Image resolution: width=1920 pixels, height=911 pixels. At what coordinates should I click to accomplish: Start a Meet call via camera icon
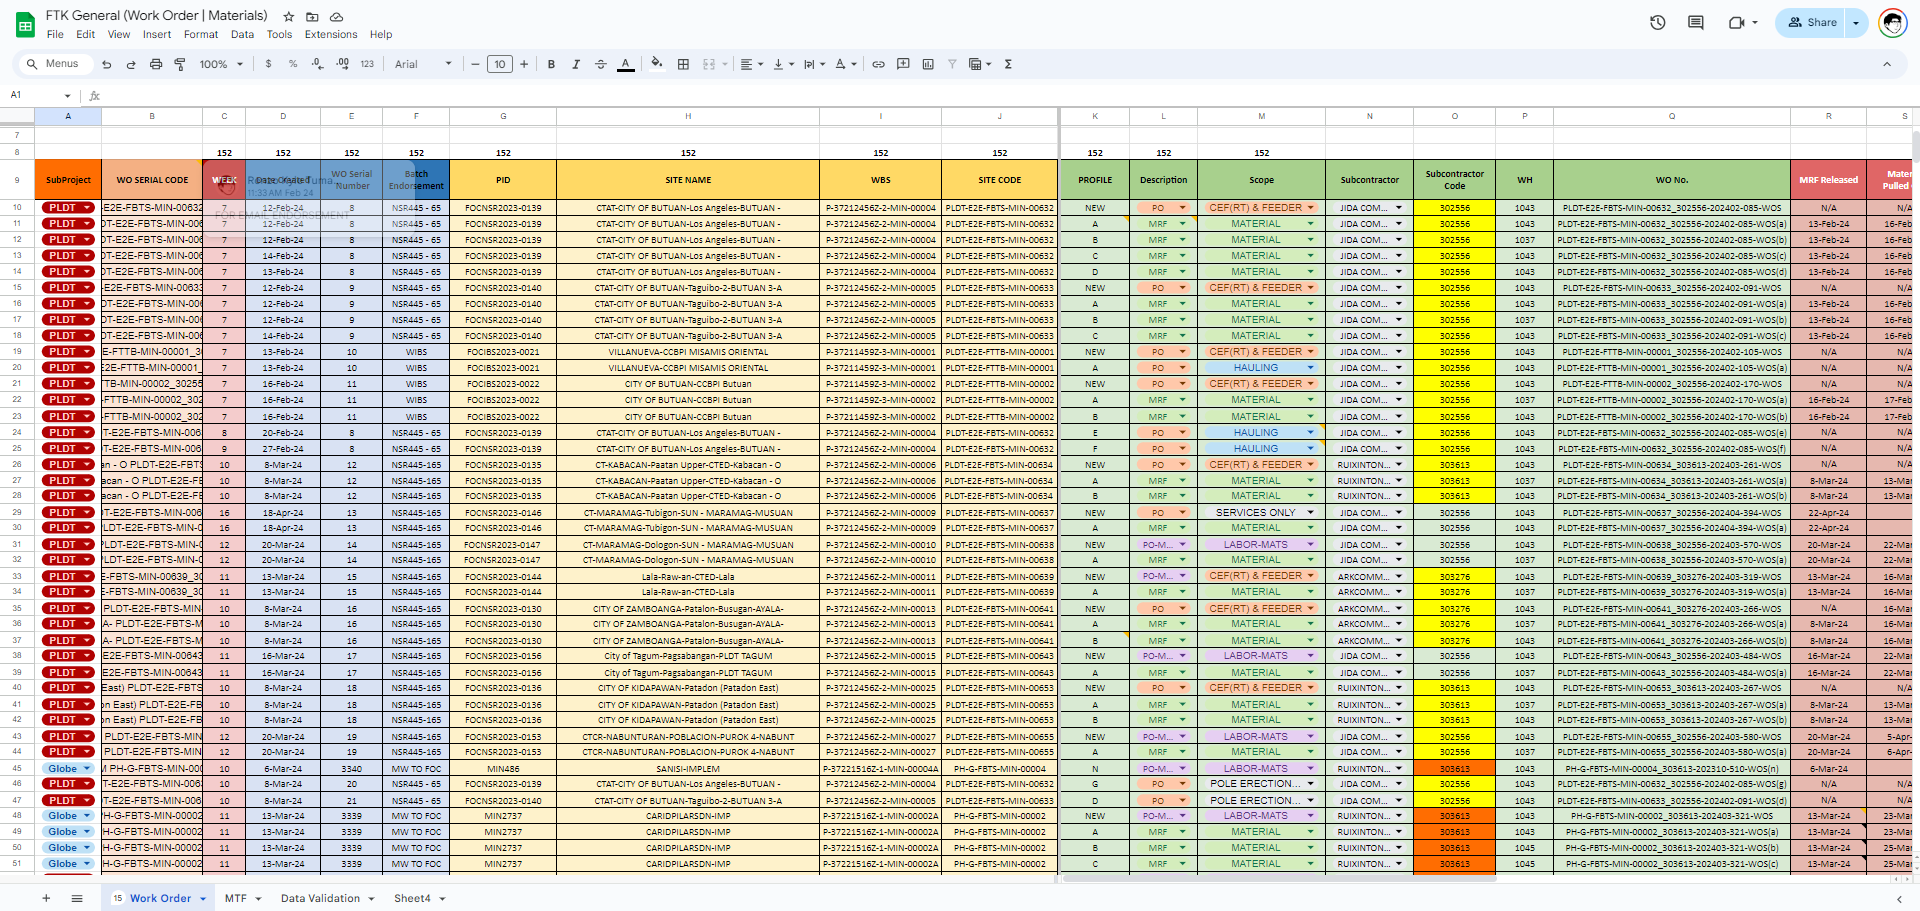pyautogui.click(x=1737, y=22)
